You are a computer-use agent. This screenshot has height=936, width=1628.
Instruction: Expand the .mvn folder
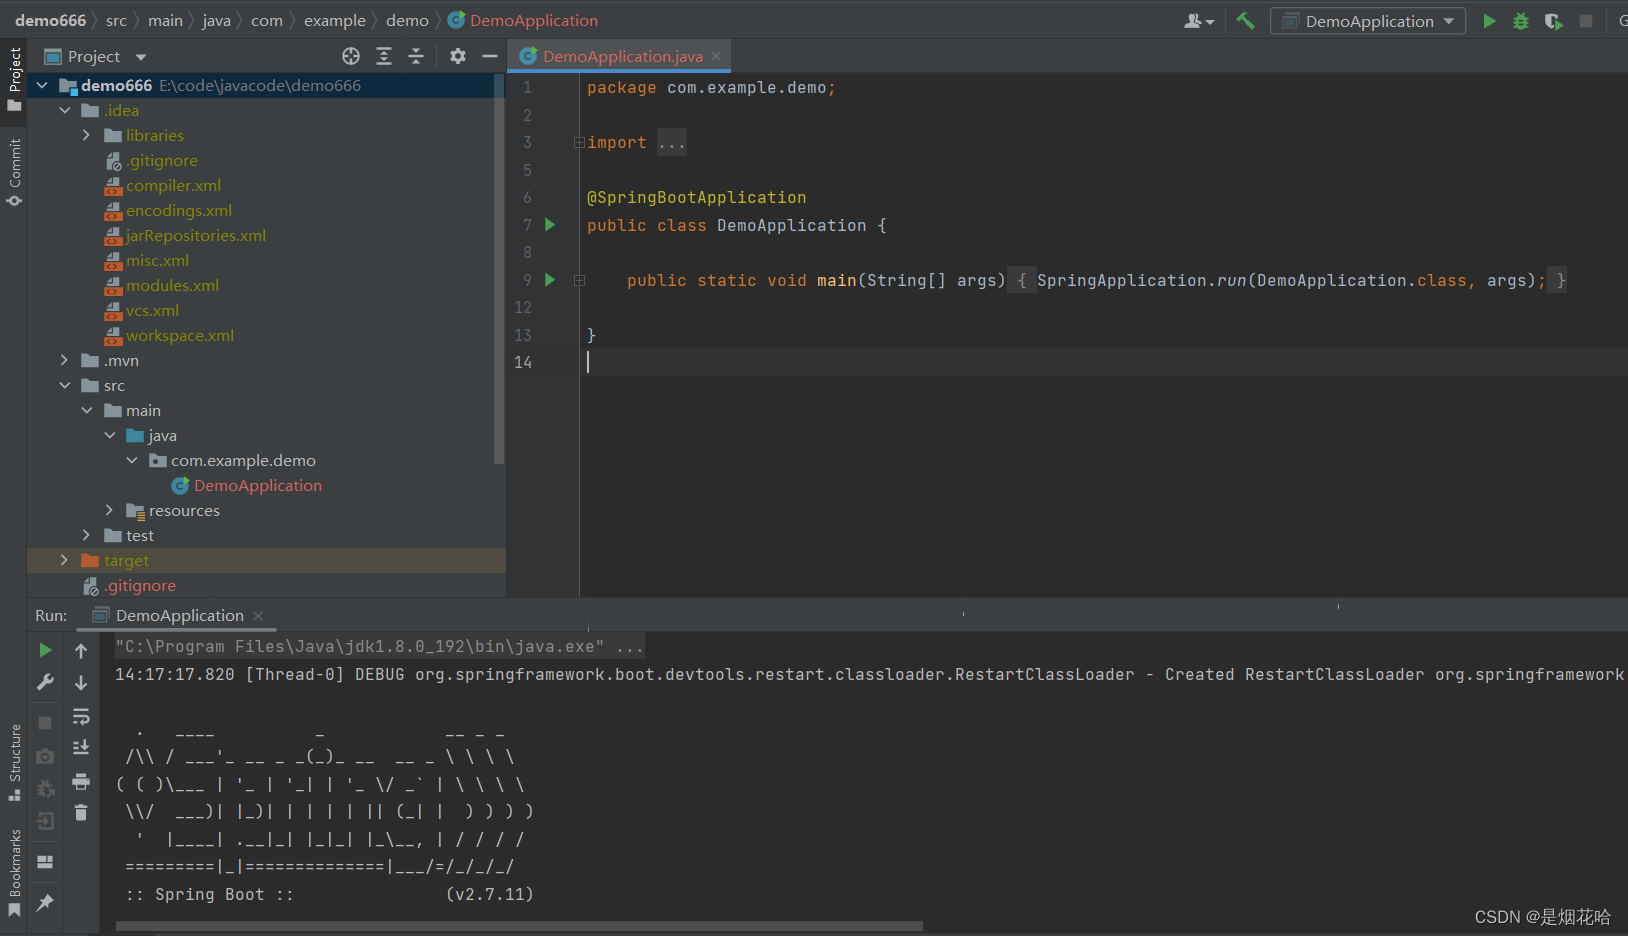65,361
